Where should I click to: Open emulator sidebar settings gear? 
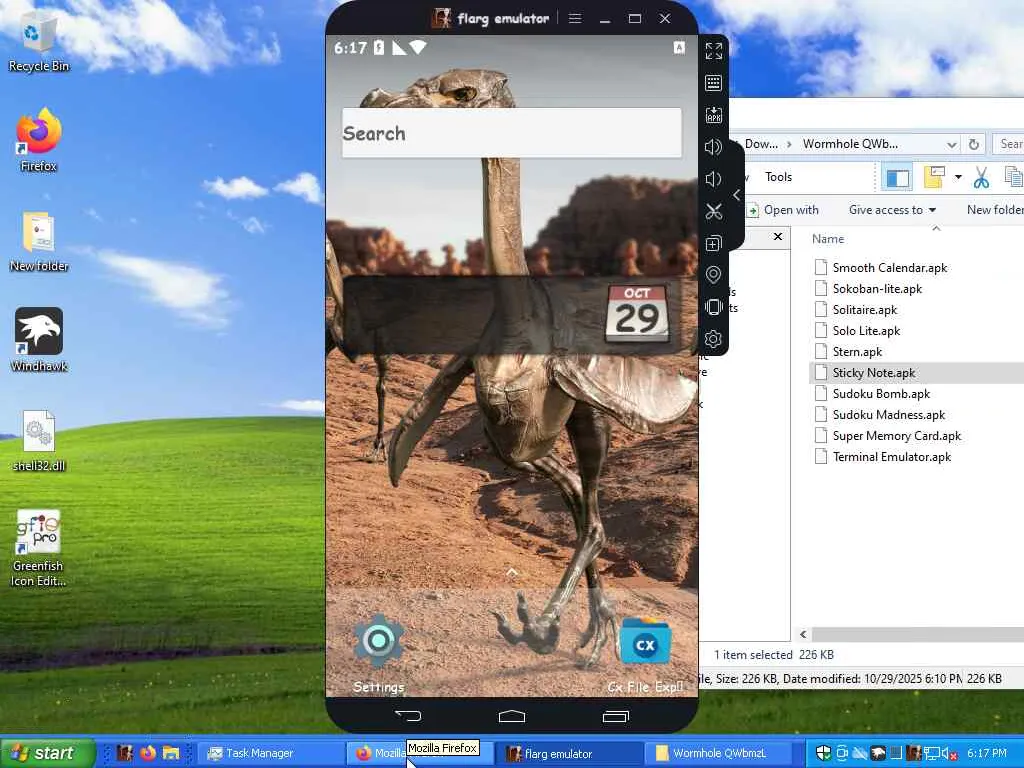[713, 339]
